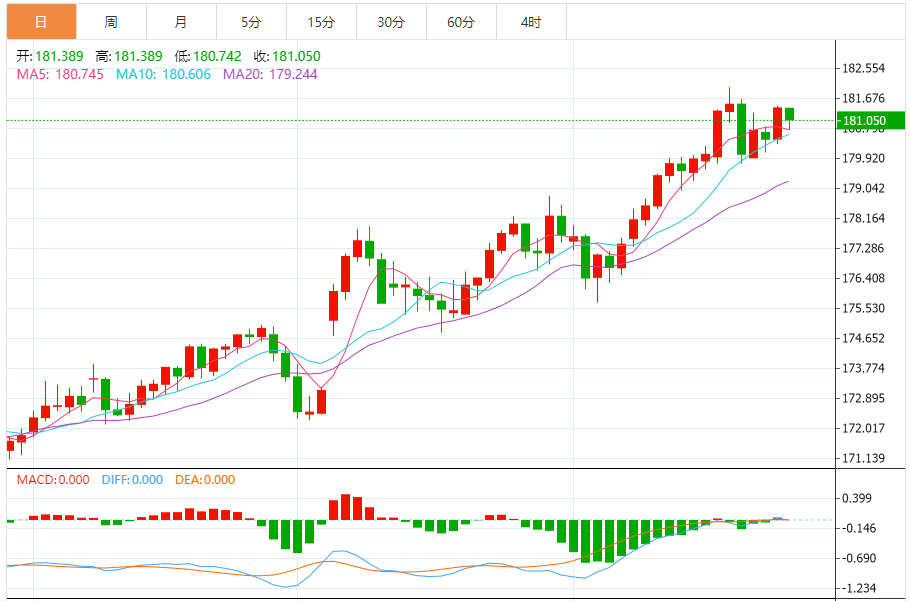Open the 5分 timeframe tab

251,22
